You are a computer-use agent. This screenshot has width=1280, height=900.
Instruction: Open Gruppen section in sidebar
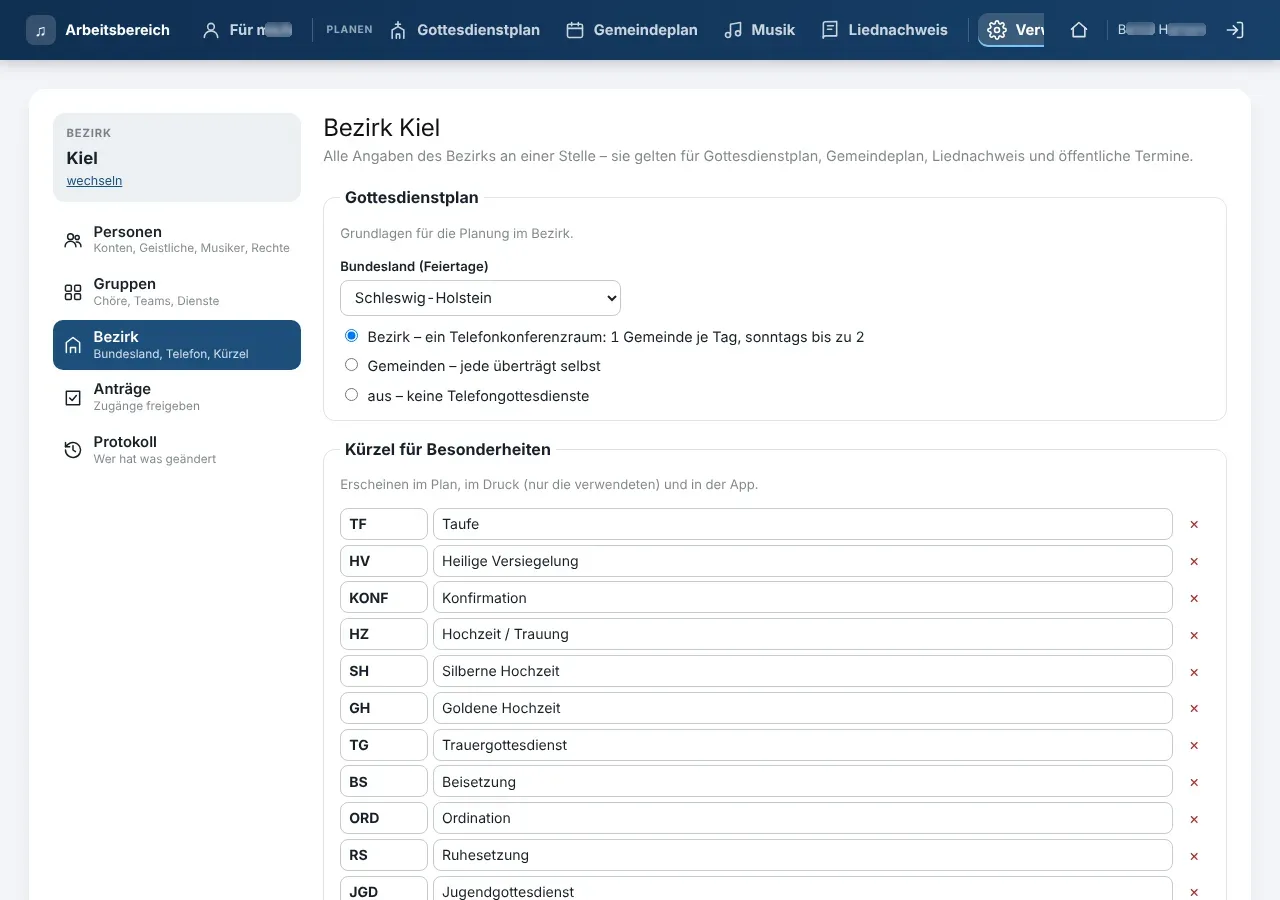point(177,292)
